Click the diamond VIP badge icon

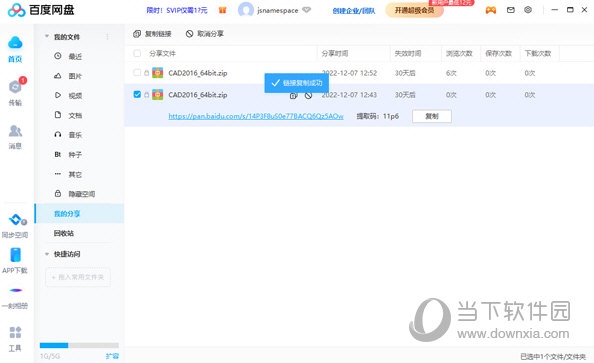click(306, 10)
